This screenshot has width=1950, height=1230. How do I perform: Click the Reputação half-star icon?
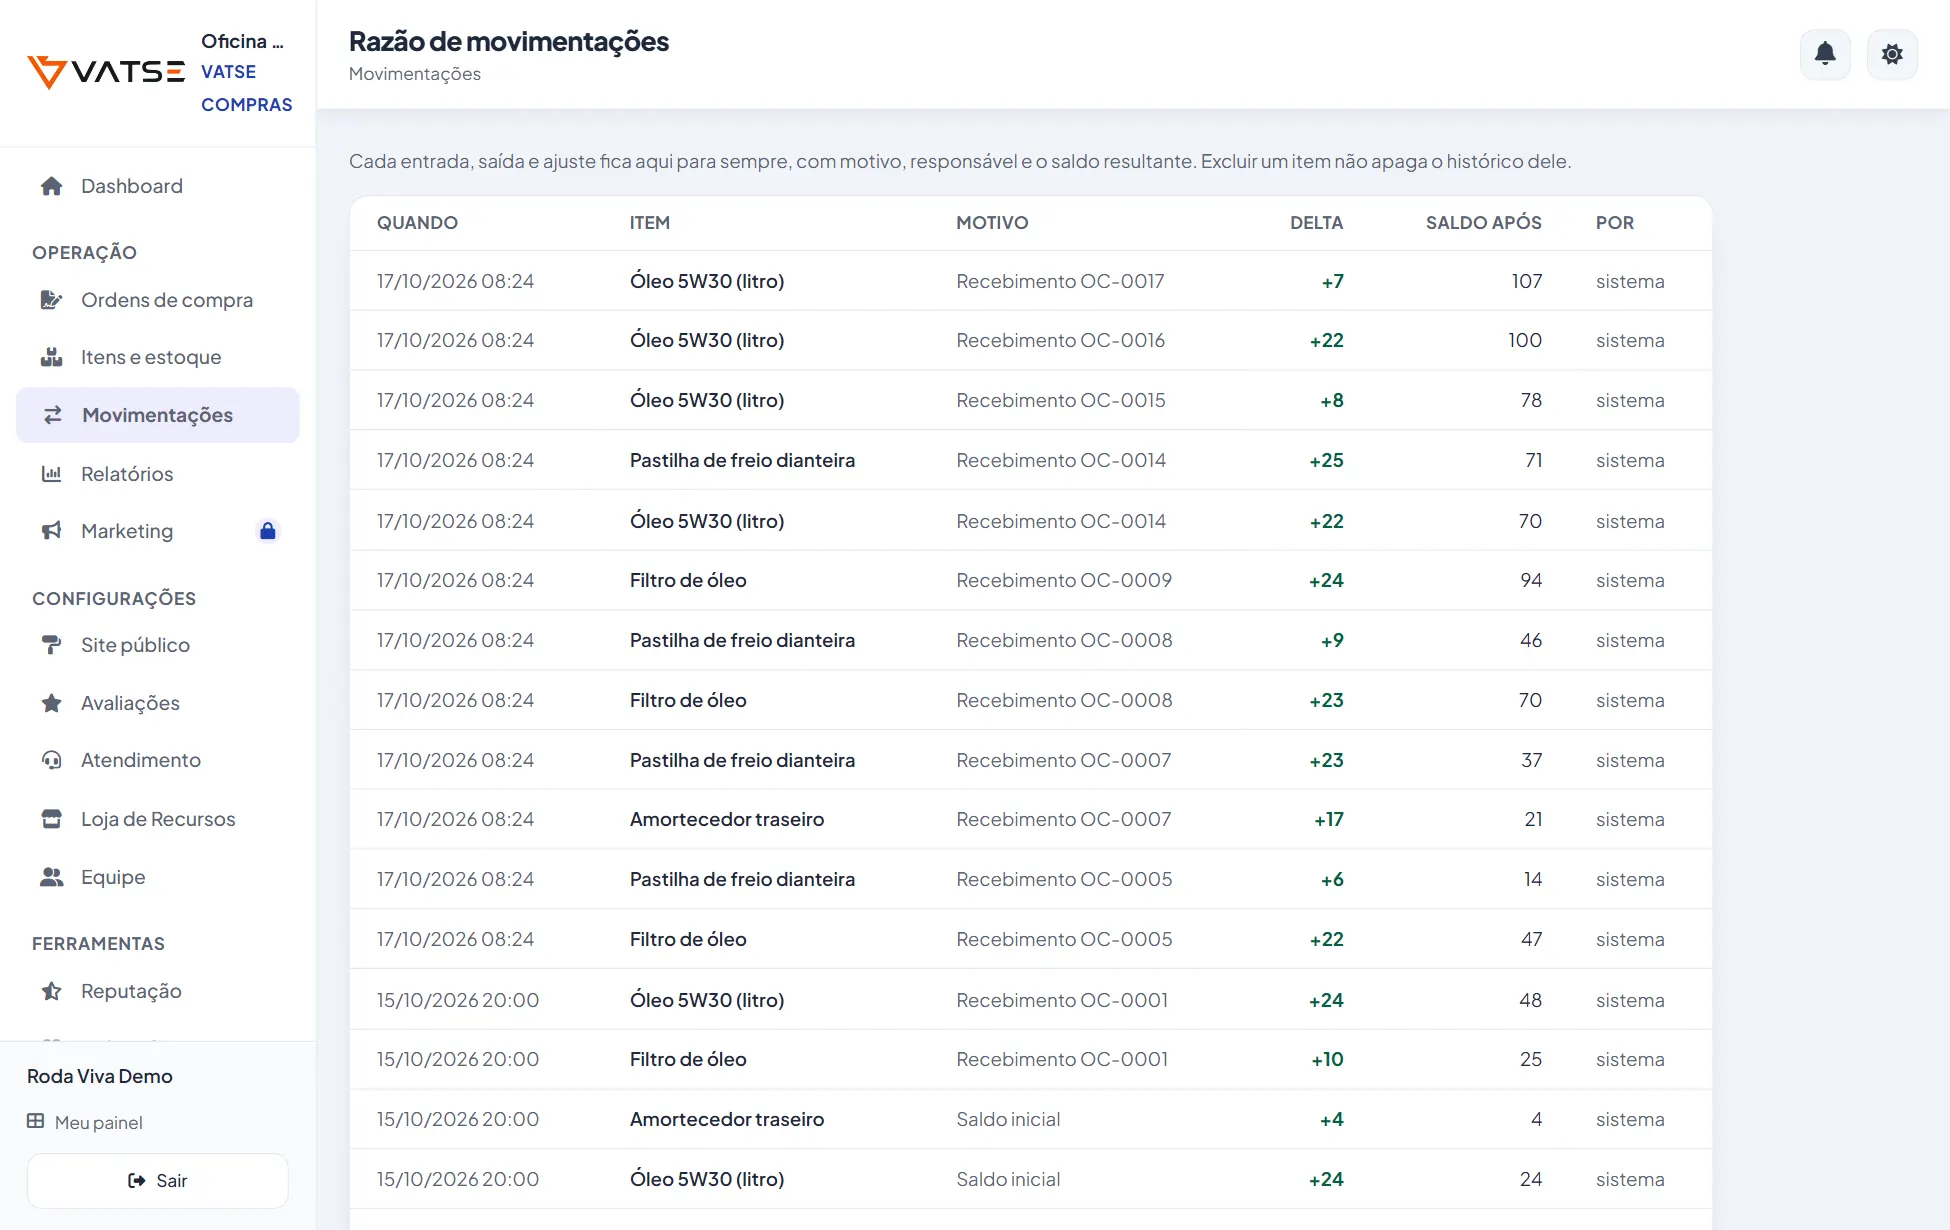52,991
